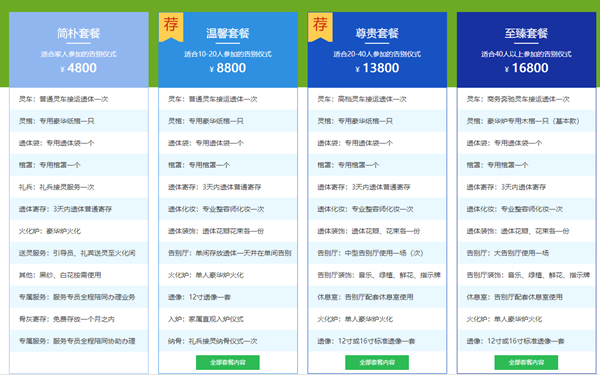Open 全部套餐内容 button under 至臻套餐
The image size is (600, 375).
coord(526,362)
